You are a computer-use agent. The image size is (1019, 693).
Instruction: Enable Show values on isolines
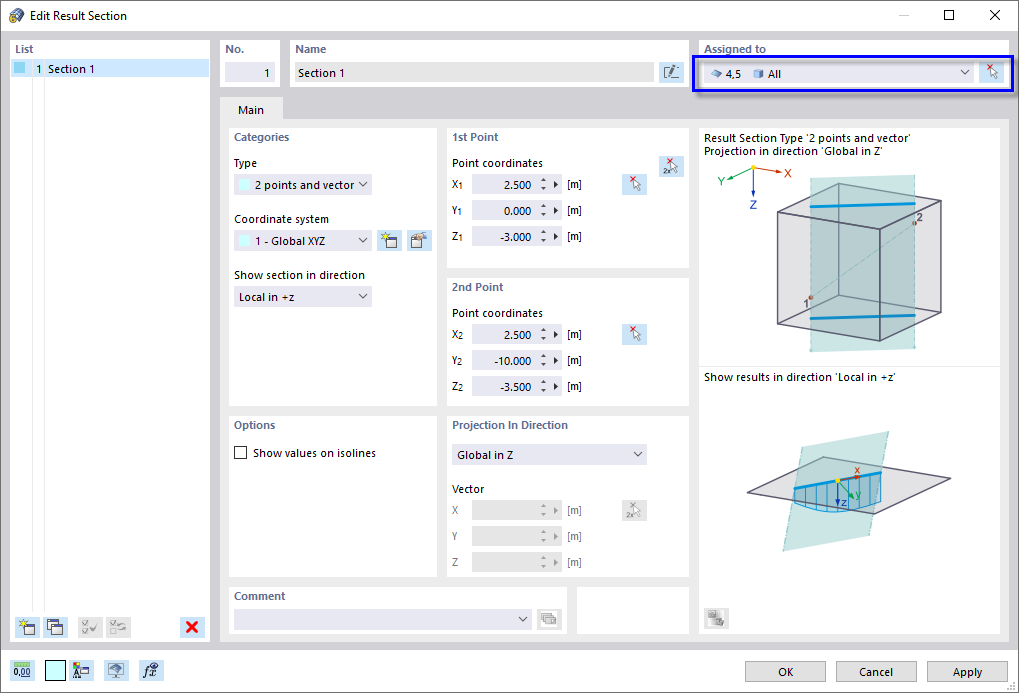(240, 452)
